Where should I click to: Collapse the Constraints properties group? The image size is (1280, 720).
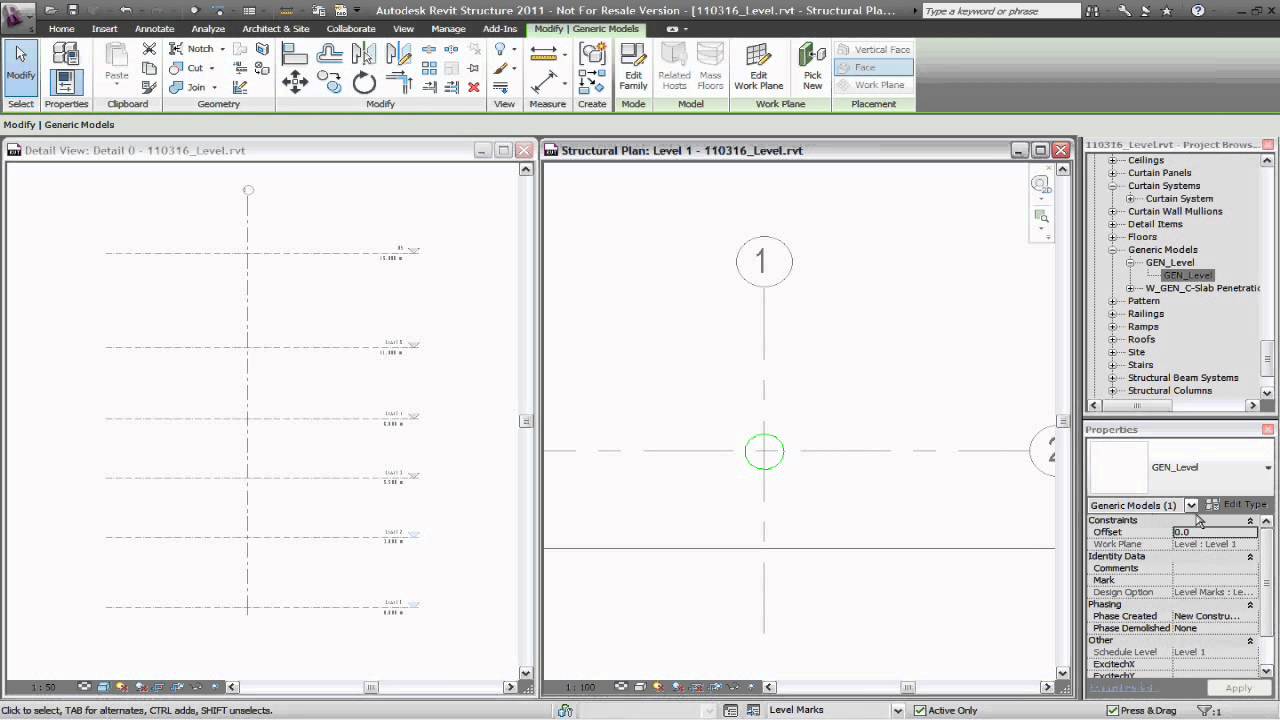[x=1250, y=521]
